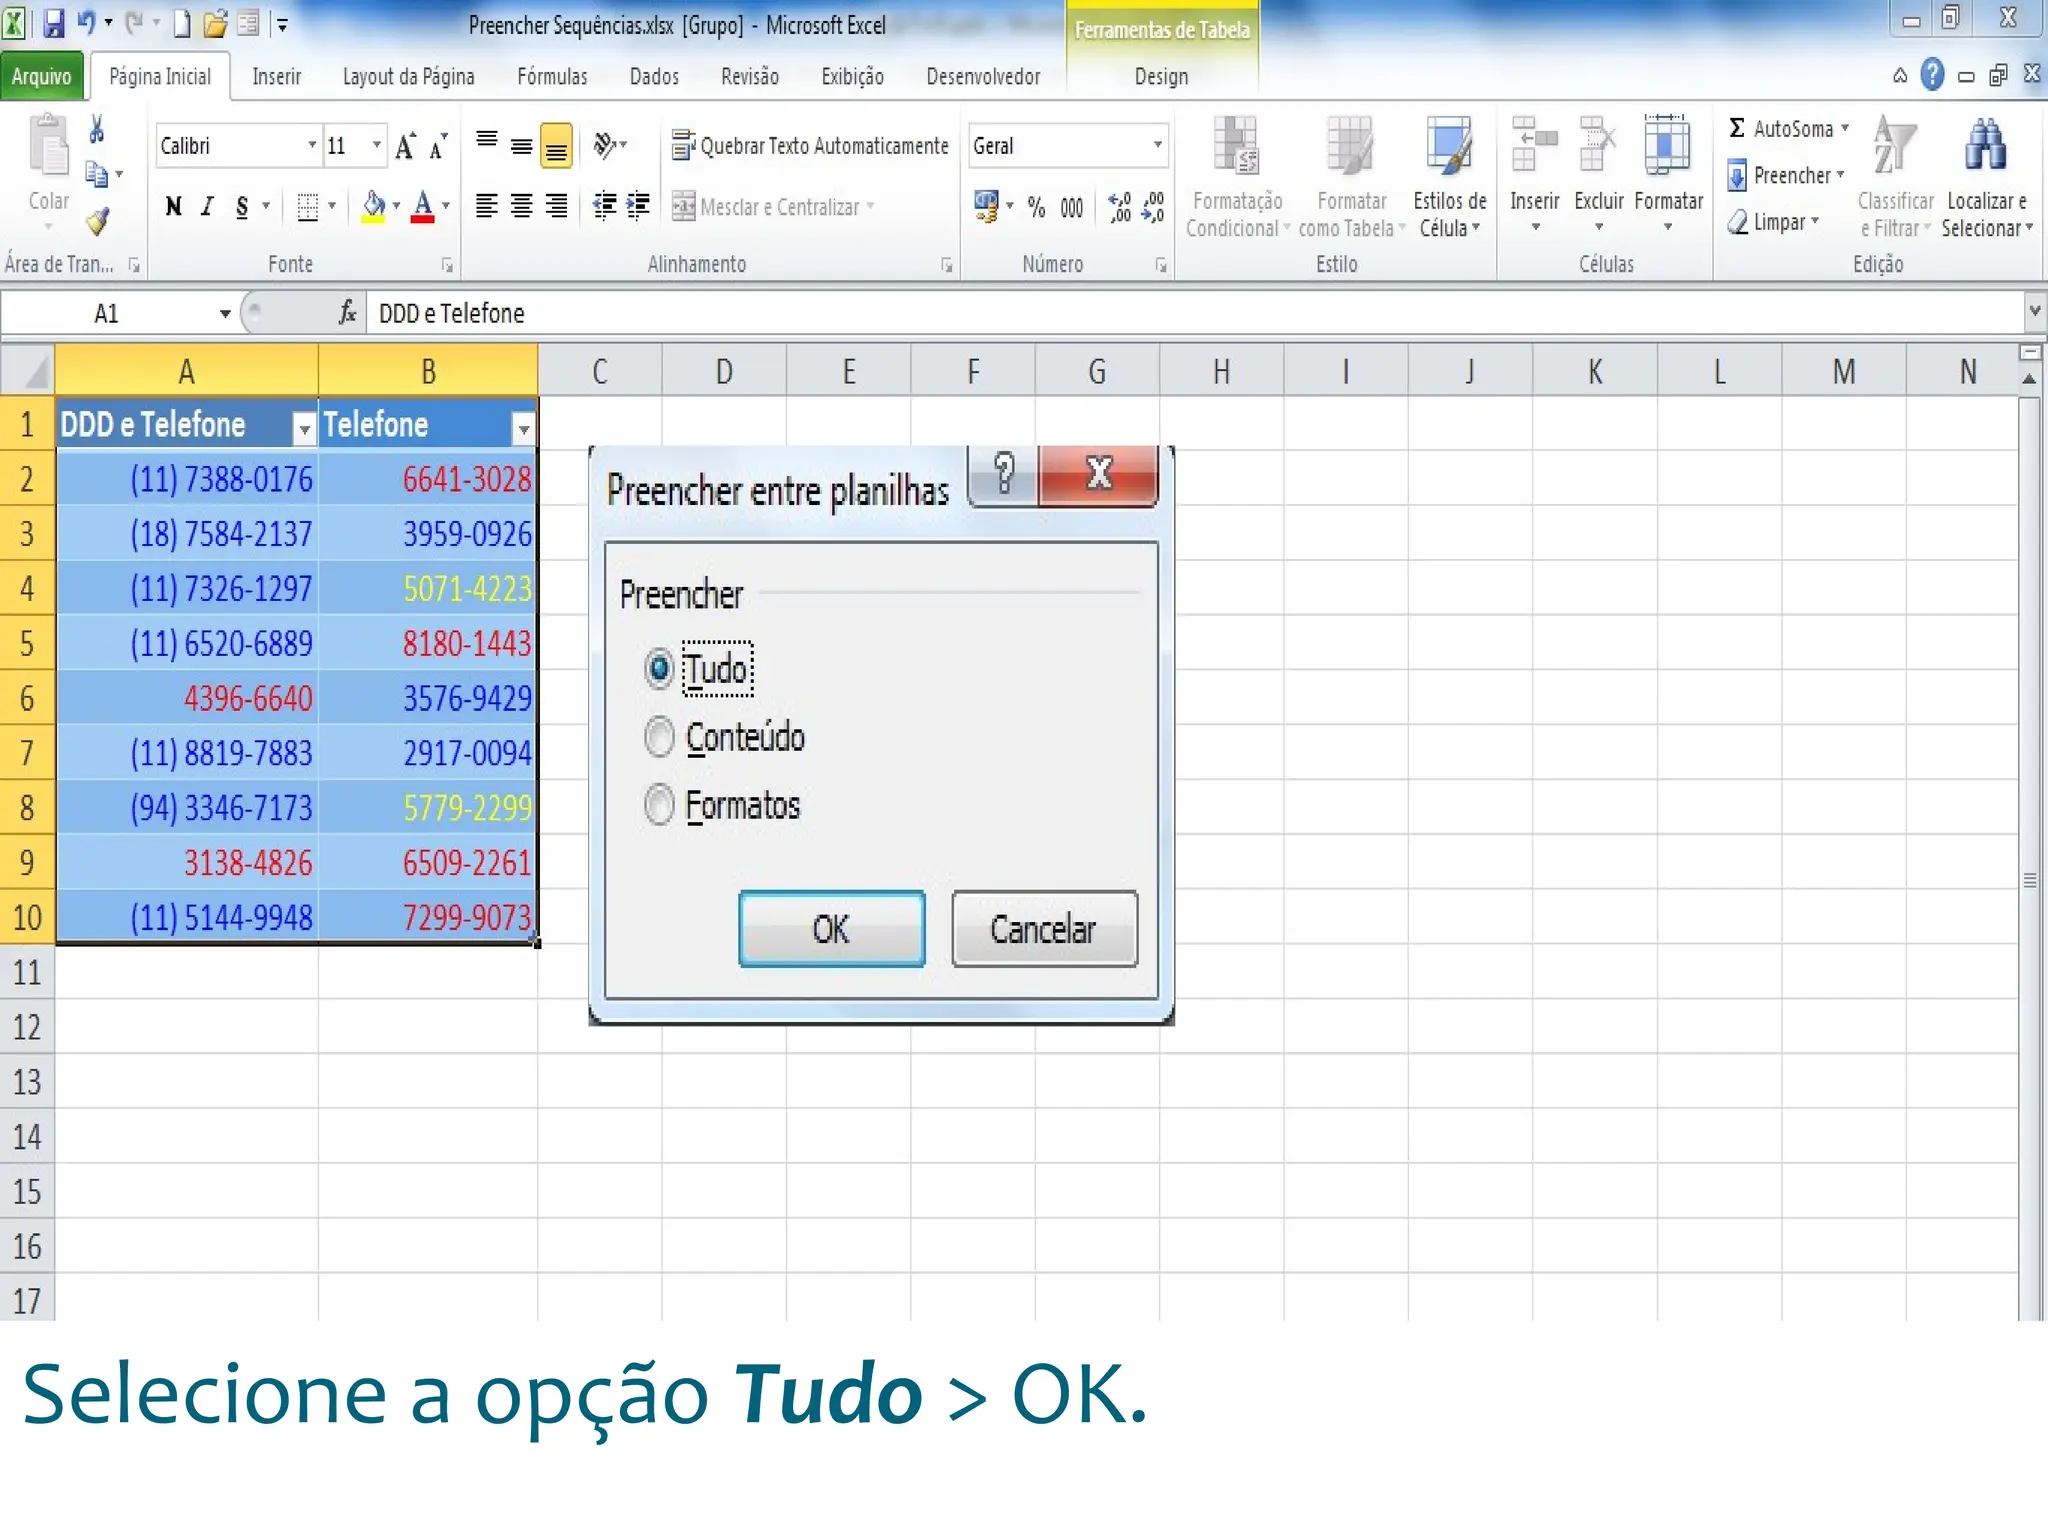Click the Italic (I) formatting icon
Screen dimensions: 2048x1536
207,207
